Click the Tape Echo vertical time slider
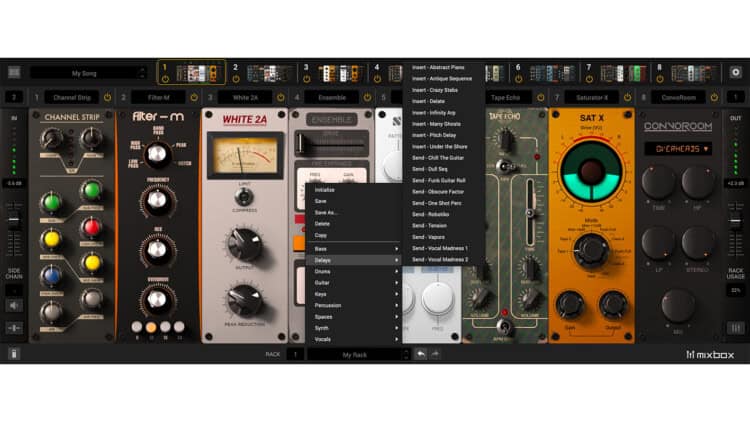 click(x=530, y=213)
